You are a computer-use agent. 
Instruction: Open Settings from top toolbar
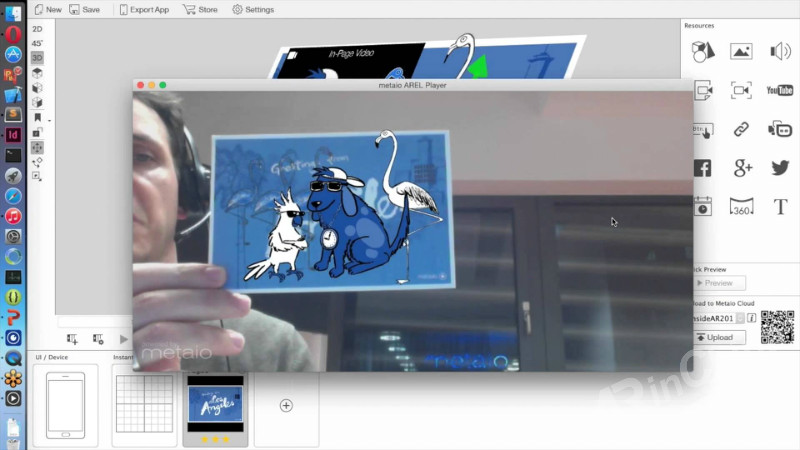click(x=253, y=10)
